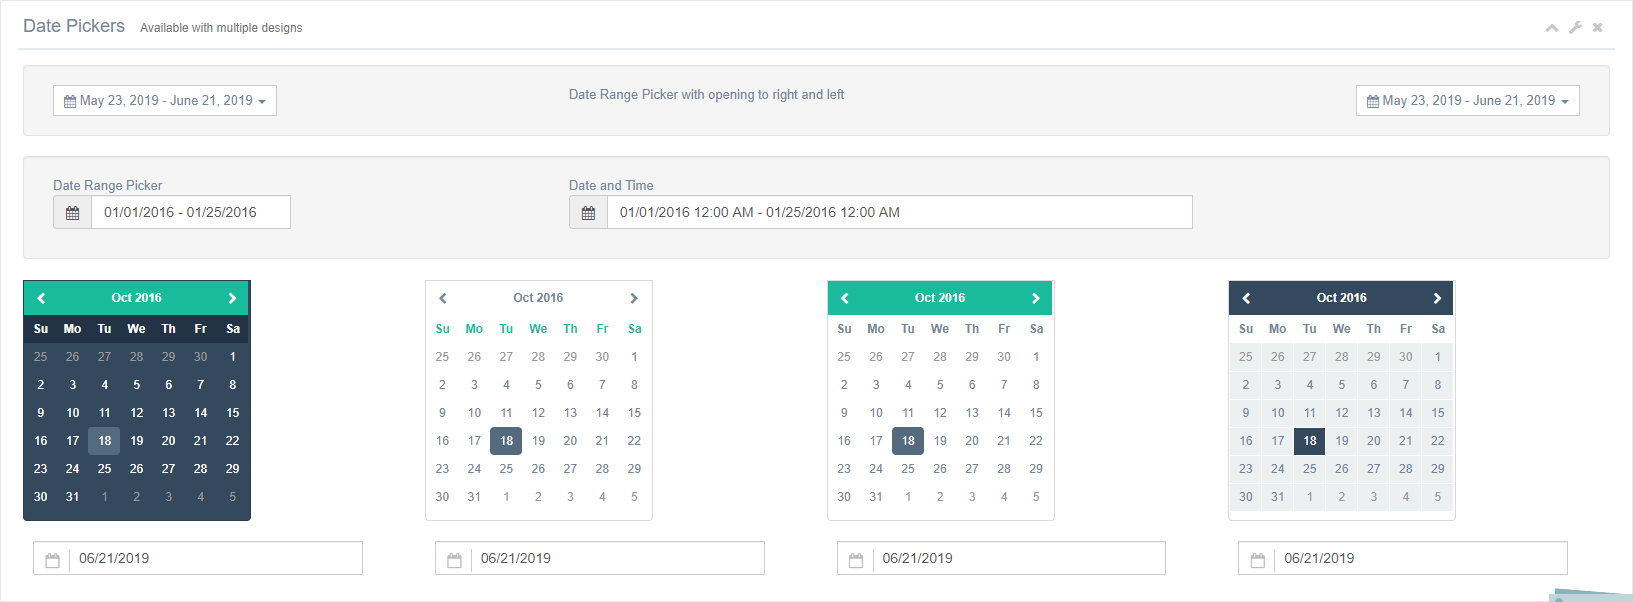This screenshot has width=1633, height=602.
Task: Select highlighted day 18 in third calendar
Action: (x=908, y=441)
